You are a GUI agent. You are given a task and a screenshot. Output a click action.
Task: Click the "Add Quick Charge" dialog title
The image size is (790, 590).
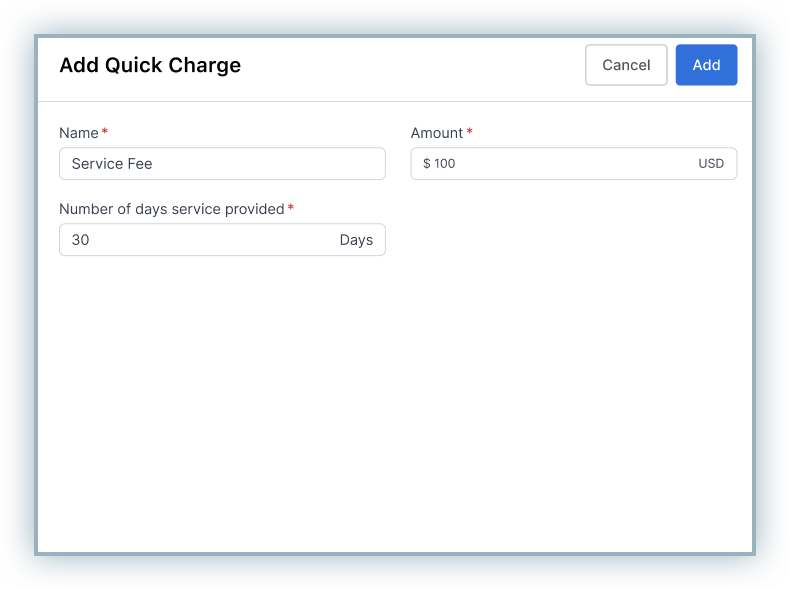pyautogui.click(x=150, y=66)
